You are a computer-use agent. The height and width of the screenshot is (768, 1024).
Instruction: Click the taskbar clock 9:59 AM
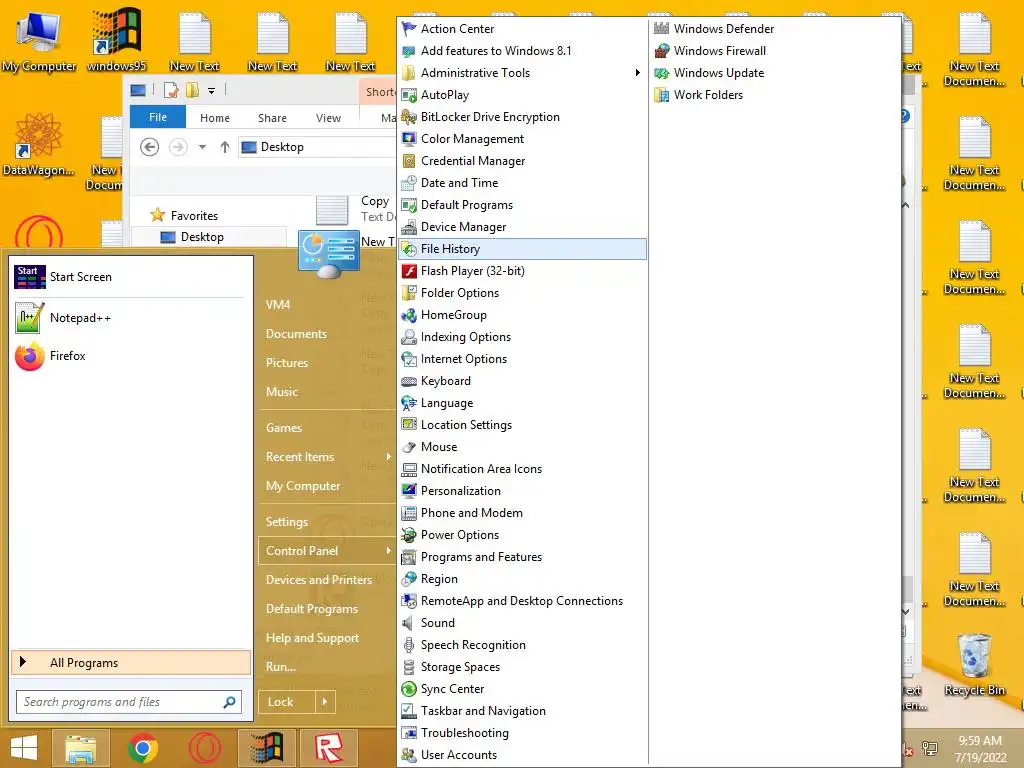click(x=980, y=741)
